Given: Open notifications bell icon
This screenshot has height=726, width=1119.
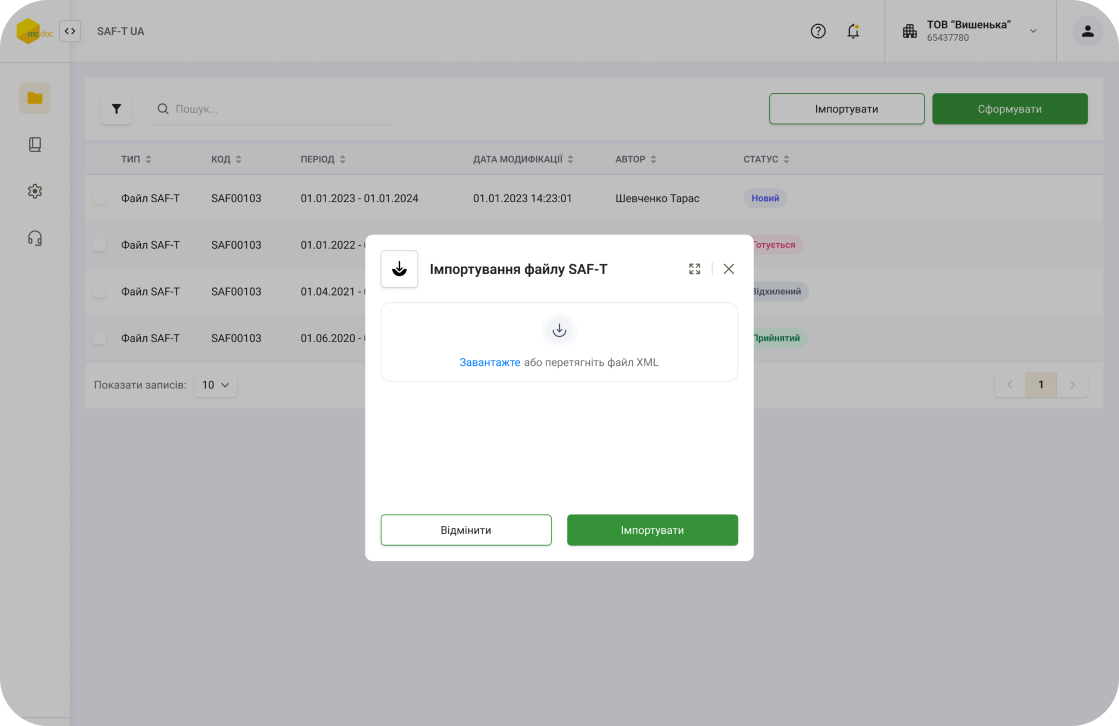Looking at the screenshot, I should [853, 31].
